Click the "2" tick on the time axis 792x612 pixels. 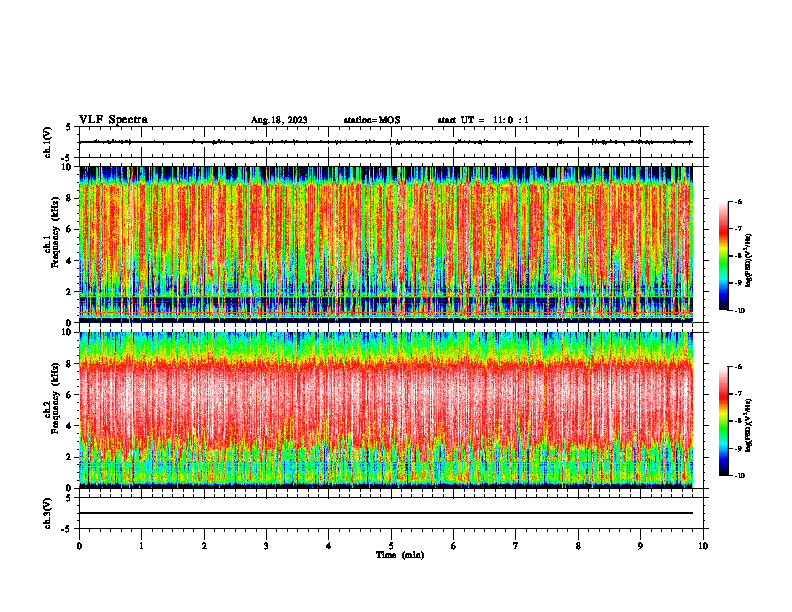(204, 546)
